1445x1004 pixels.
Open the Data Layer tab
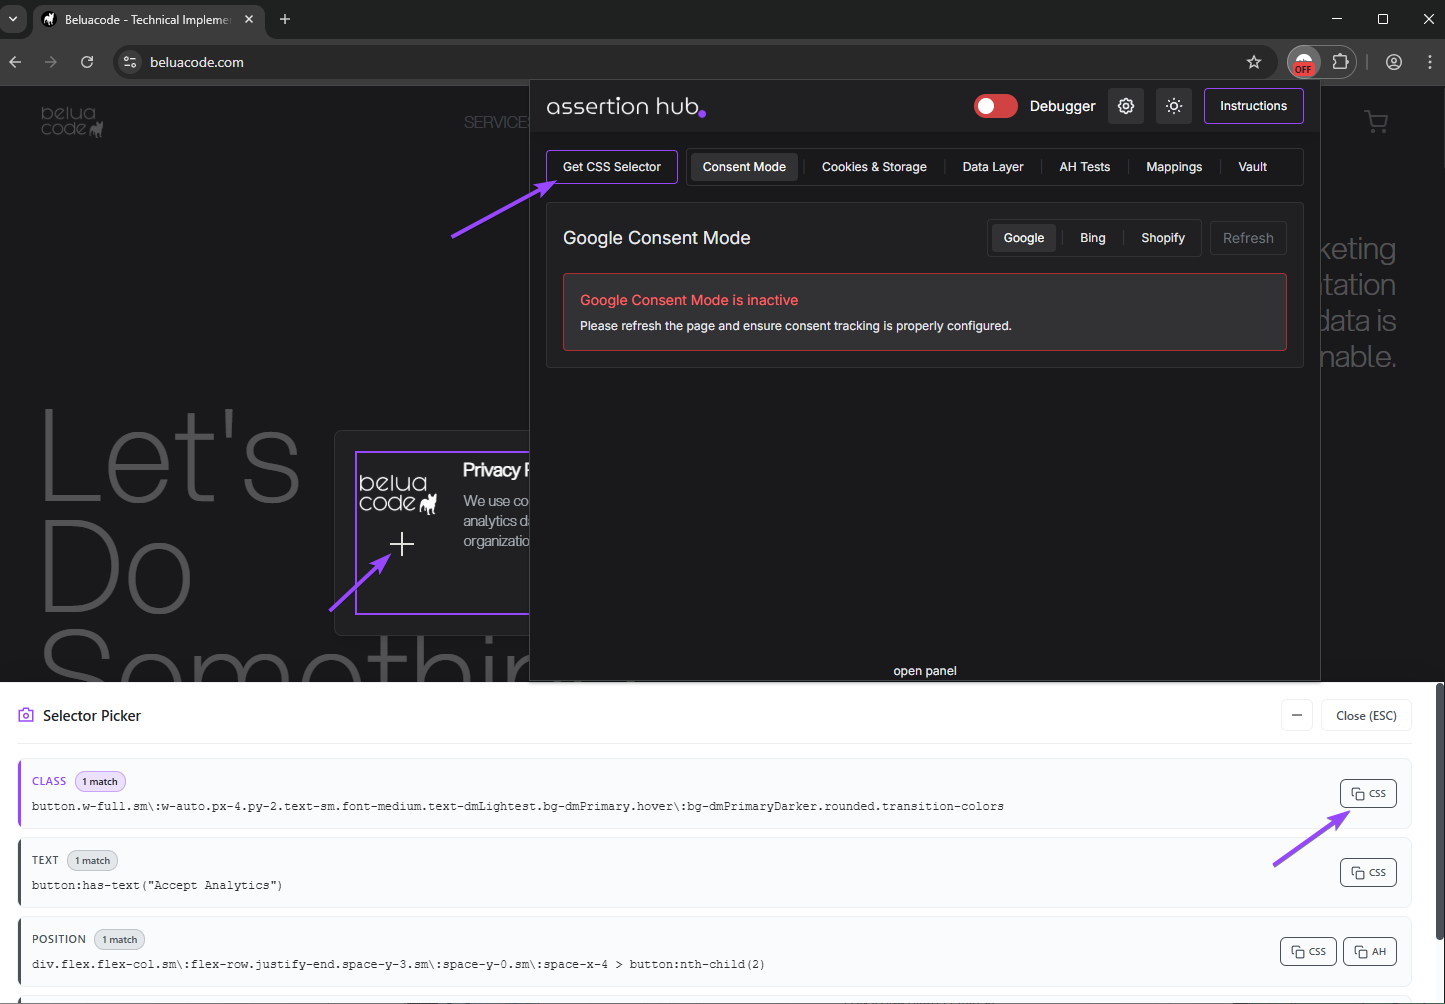click(991, 166)
